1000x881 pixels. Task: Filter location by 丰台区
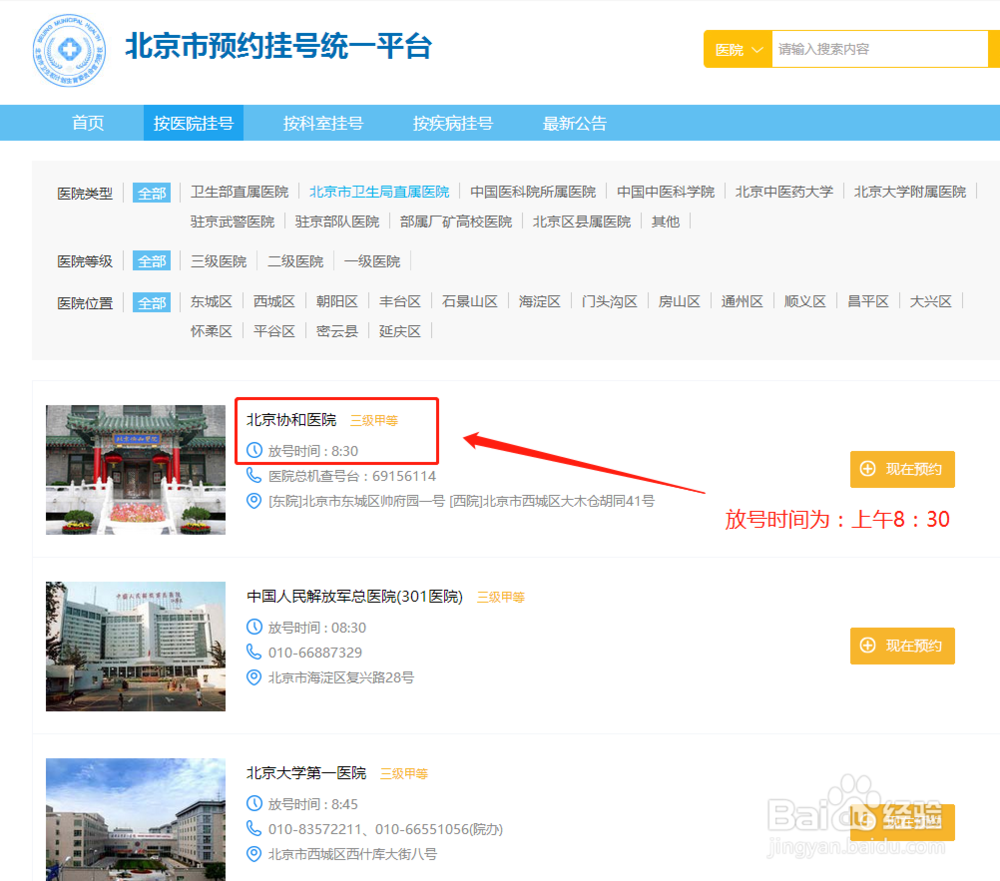point(400,301)
